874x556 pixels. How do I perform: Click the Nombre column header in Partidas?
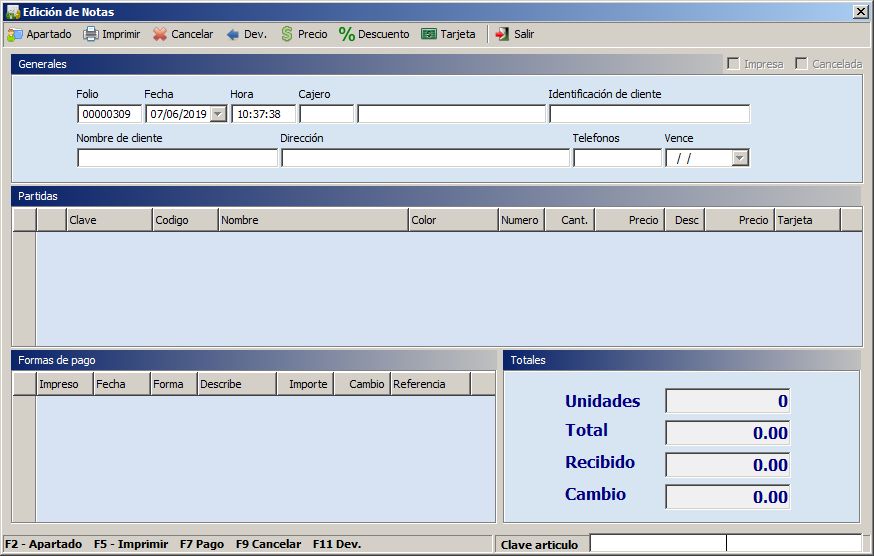point(313,220)
